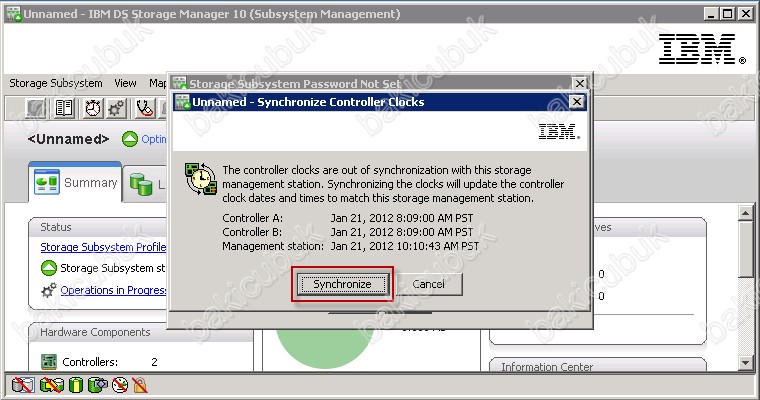Click the green Optimal status icon beside <Unnamed>

point(129,139)
